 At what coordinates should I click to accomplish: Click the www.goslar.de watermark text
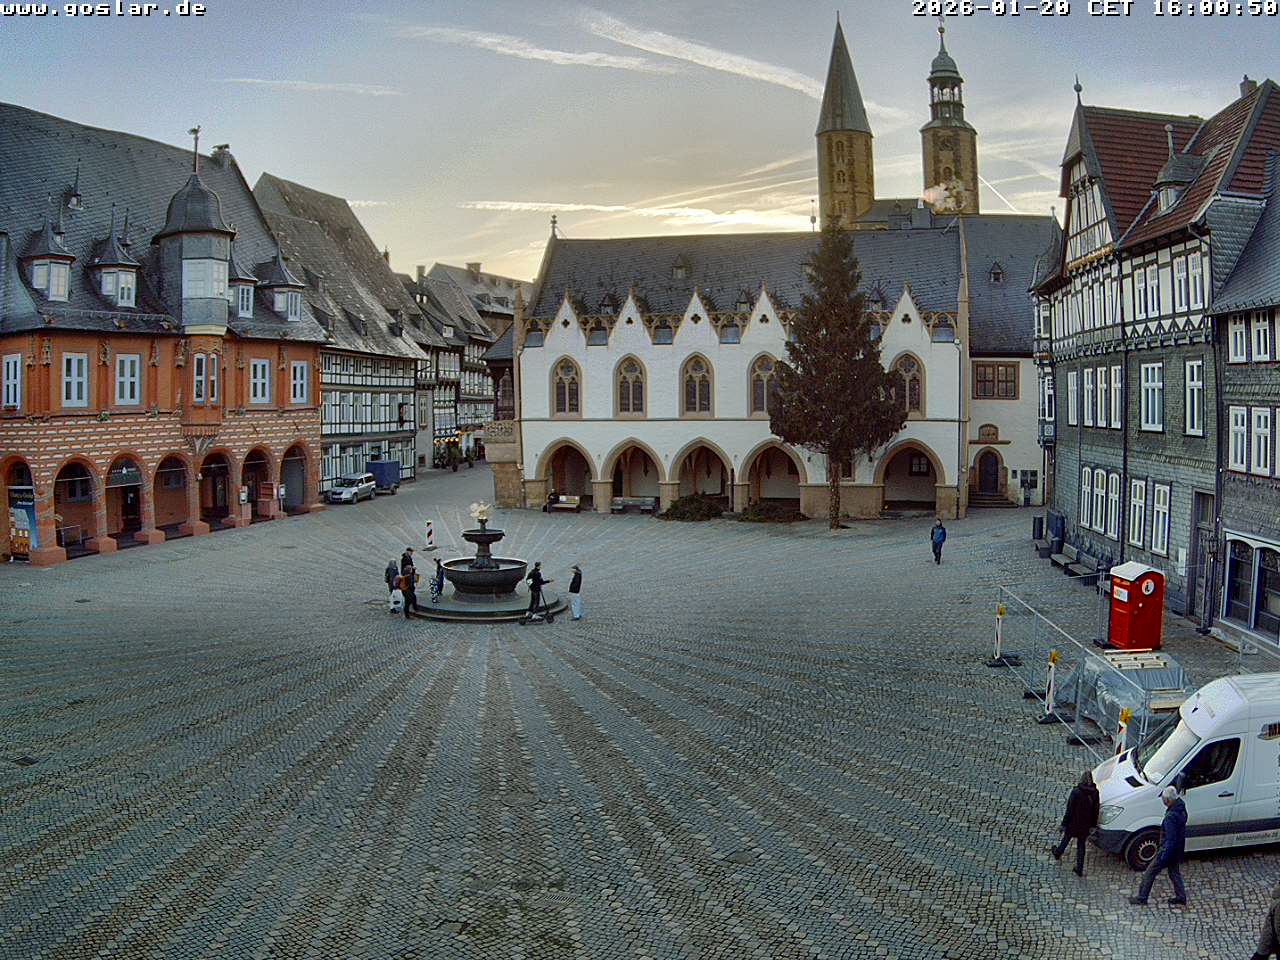[103, 9]
